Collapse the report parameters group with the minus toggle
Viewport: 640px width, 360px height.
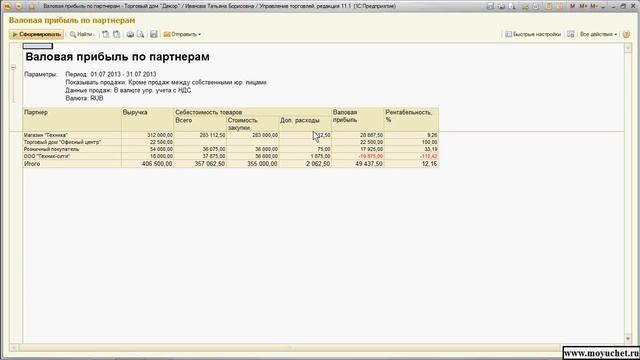coord(13,67)
